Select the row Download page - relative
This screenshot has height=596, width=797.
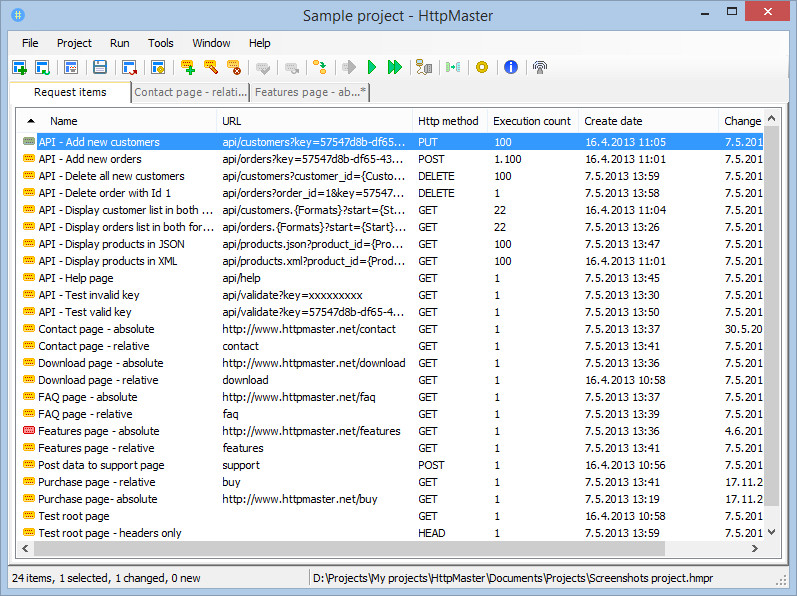point(390,380)
